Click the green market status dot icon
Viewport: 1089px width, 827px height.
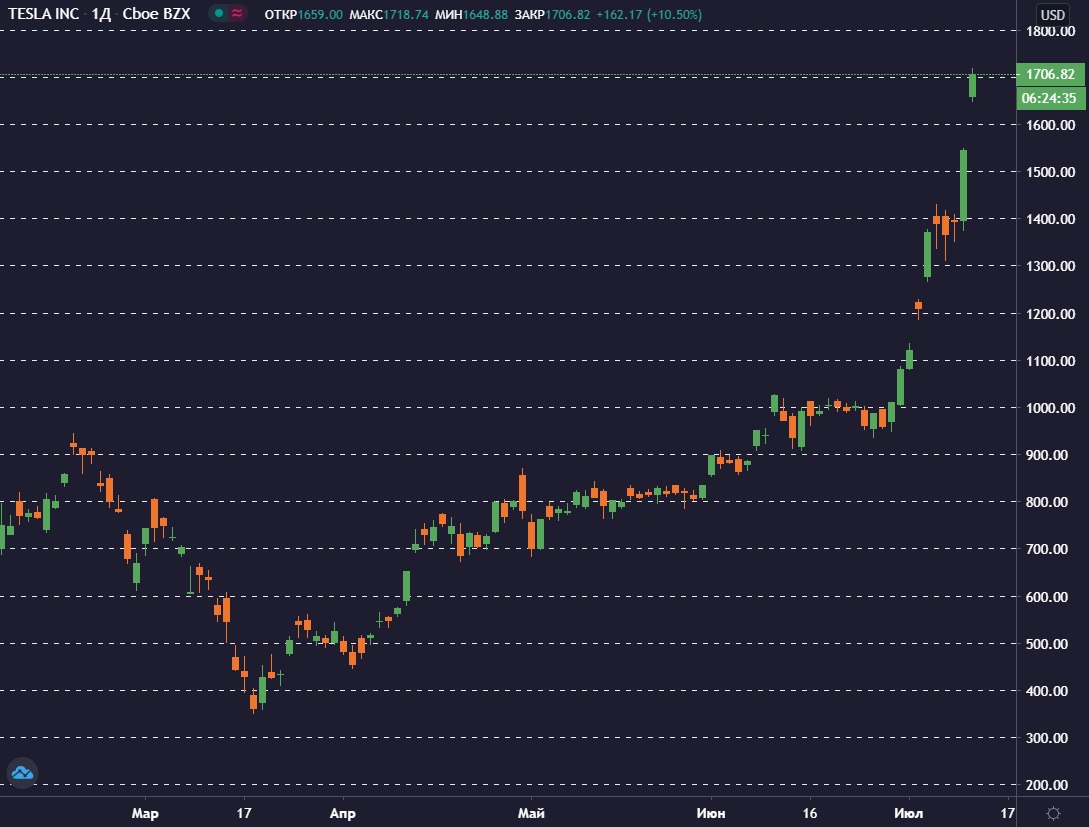tap(219, 13)
